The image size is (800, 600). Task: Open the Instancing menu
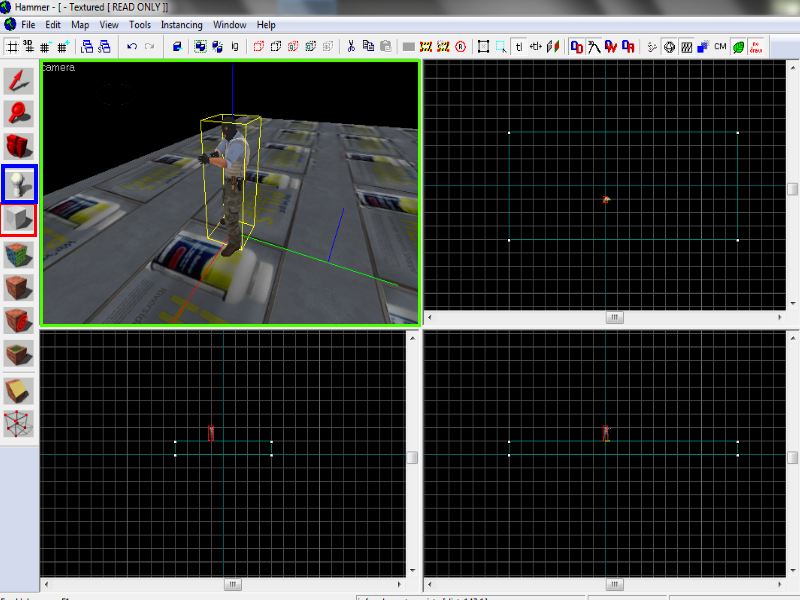click(x=181, y=24)
